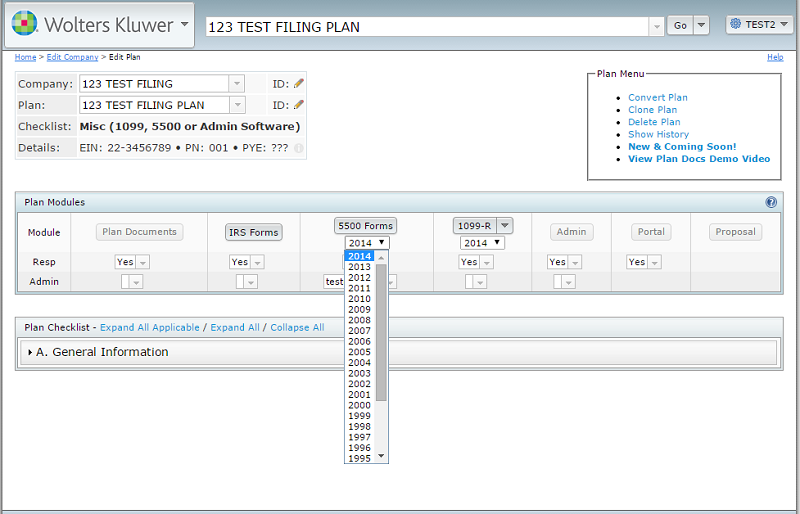Viewport: 800px width, 514px height.
Task: Select Show History in Plan Menu
Action: pyautogui.click(x=658, y=134)
